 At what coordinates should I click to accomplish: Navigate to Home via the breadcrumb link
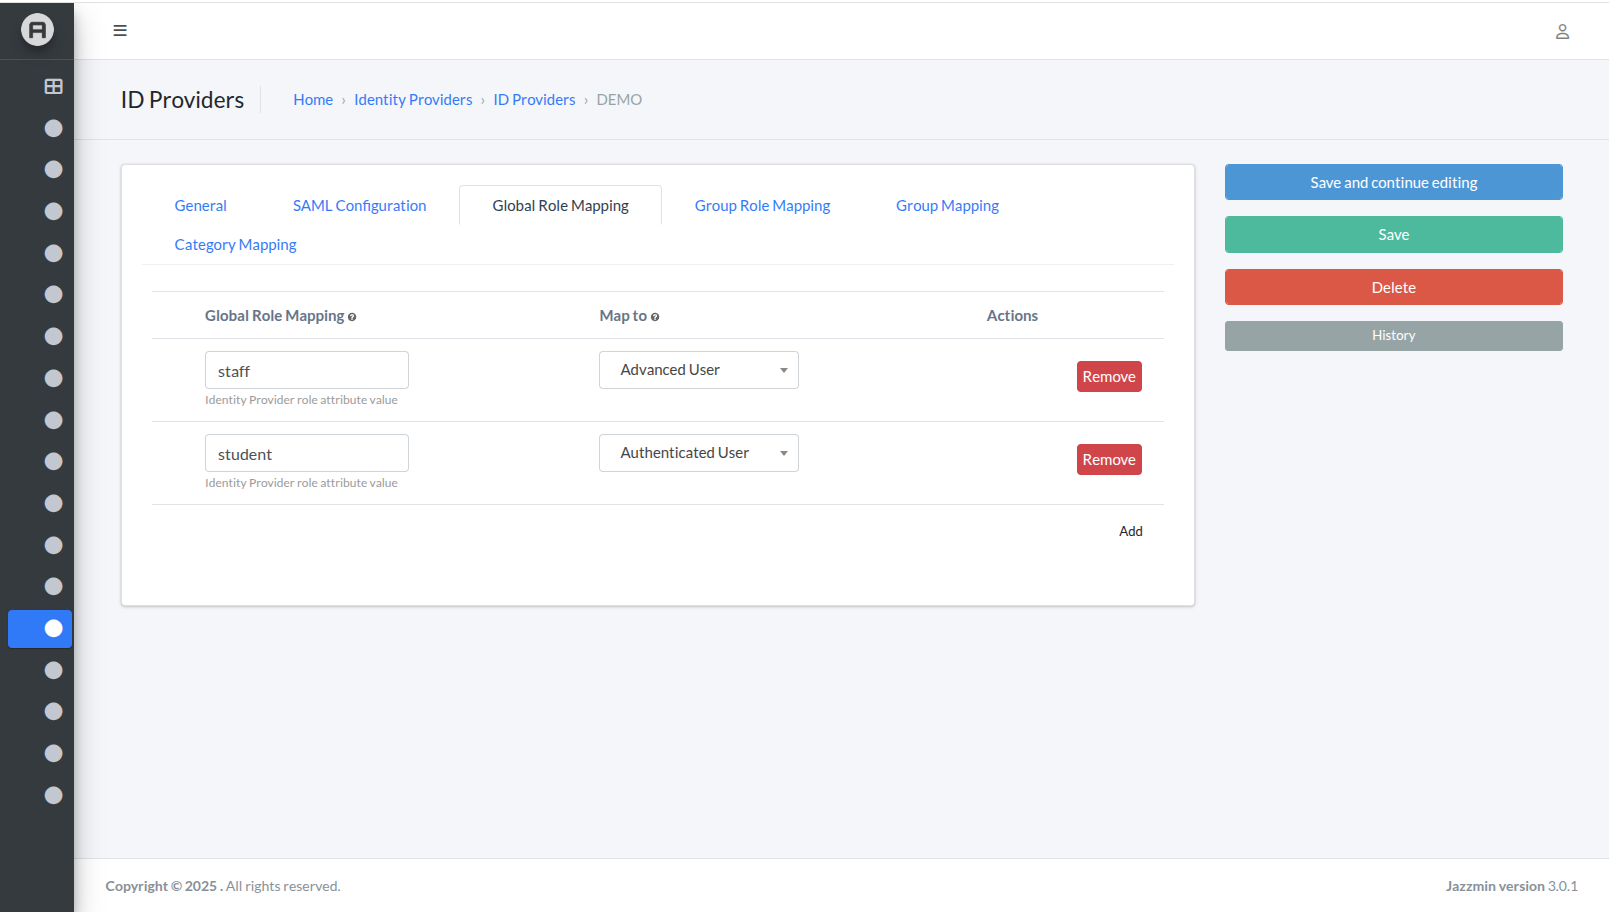tap(313, 99)
